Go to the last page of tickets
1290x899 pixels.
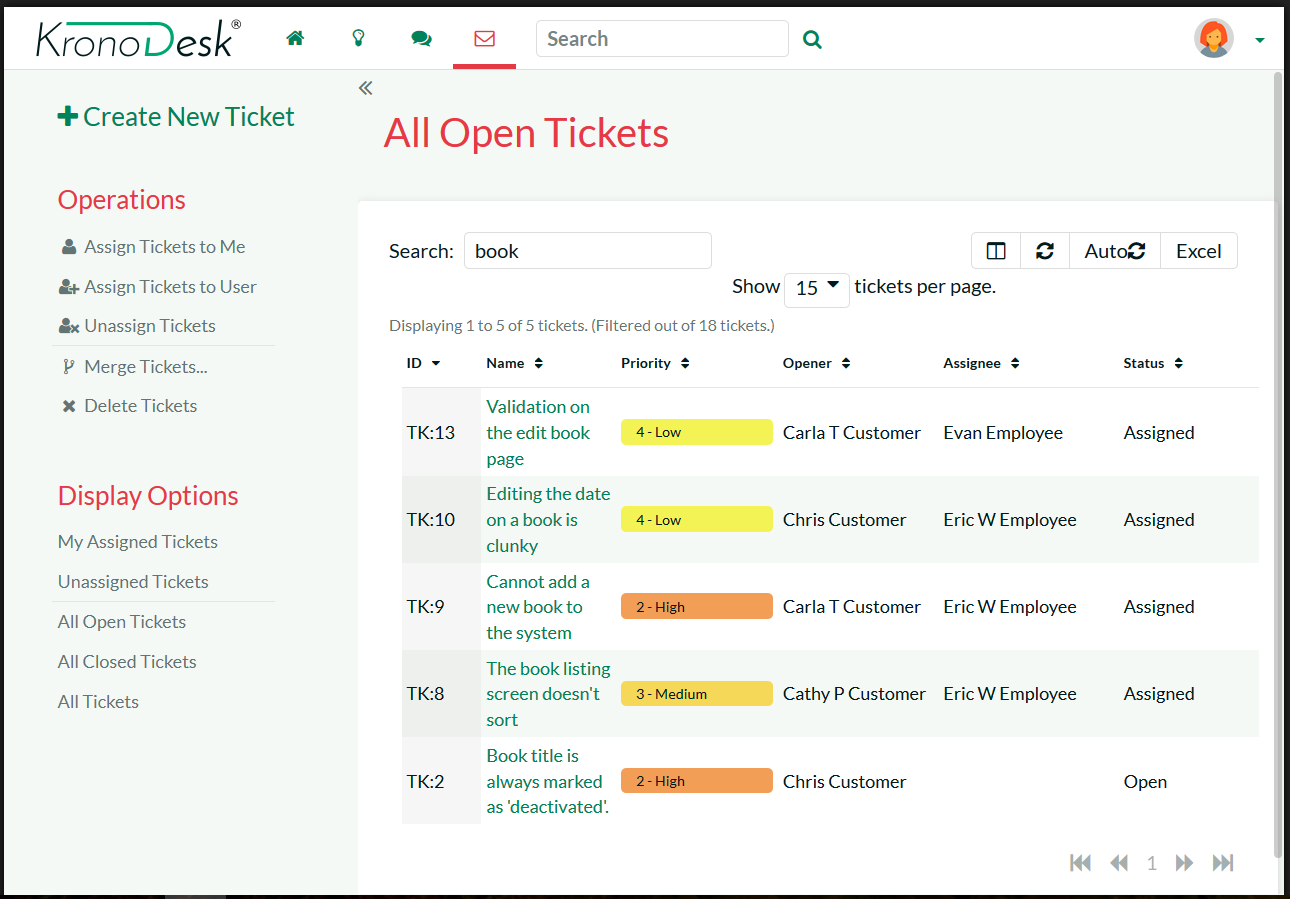[1222, 863]
